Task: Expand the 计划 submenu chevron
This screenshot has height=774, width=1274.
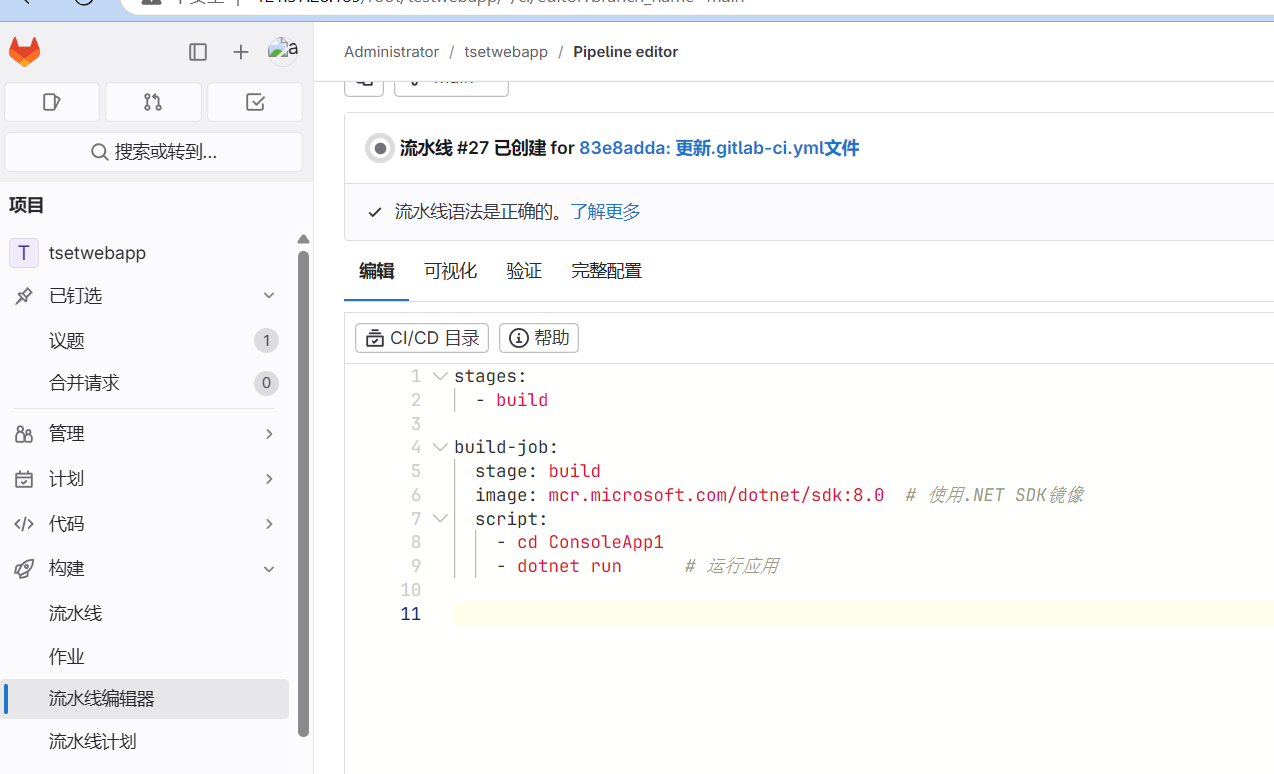Action: [x=269, y=479]
